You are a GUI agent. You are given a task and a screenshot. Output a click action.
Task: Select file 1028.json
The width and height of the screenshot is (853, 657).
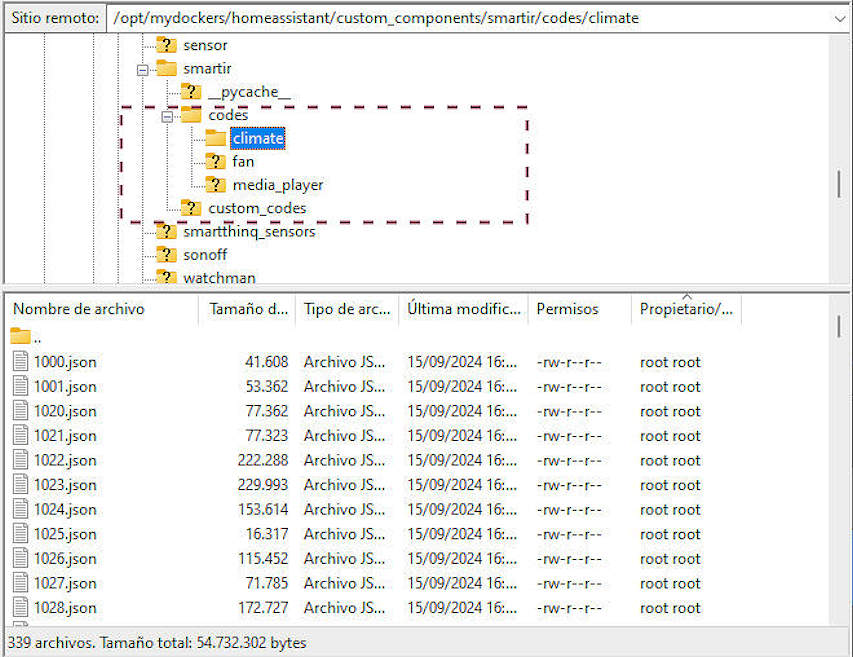pyautogui.click(x=65, y=608)
